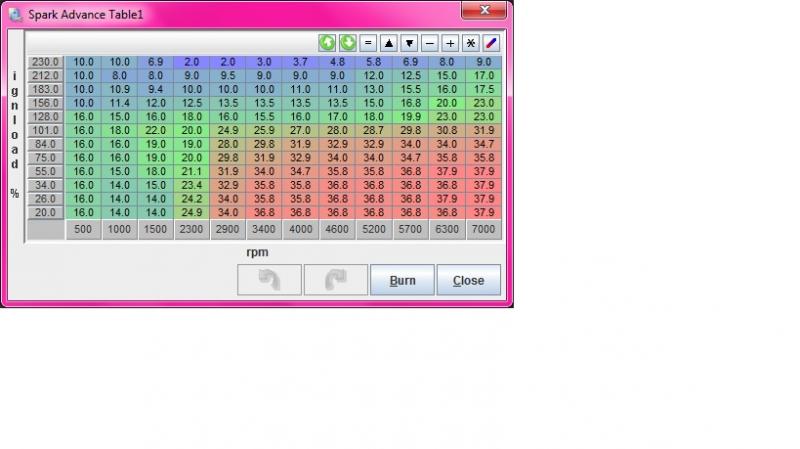Image resolution: width=800 pixels, height=449 pixels.
Task: Select the 2900 rpm column header
Action: click(x=228, y=230)
